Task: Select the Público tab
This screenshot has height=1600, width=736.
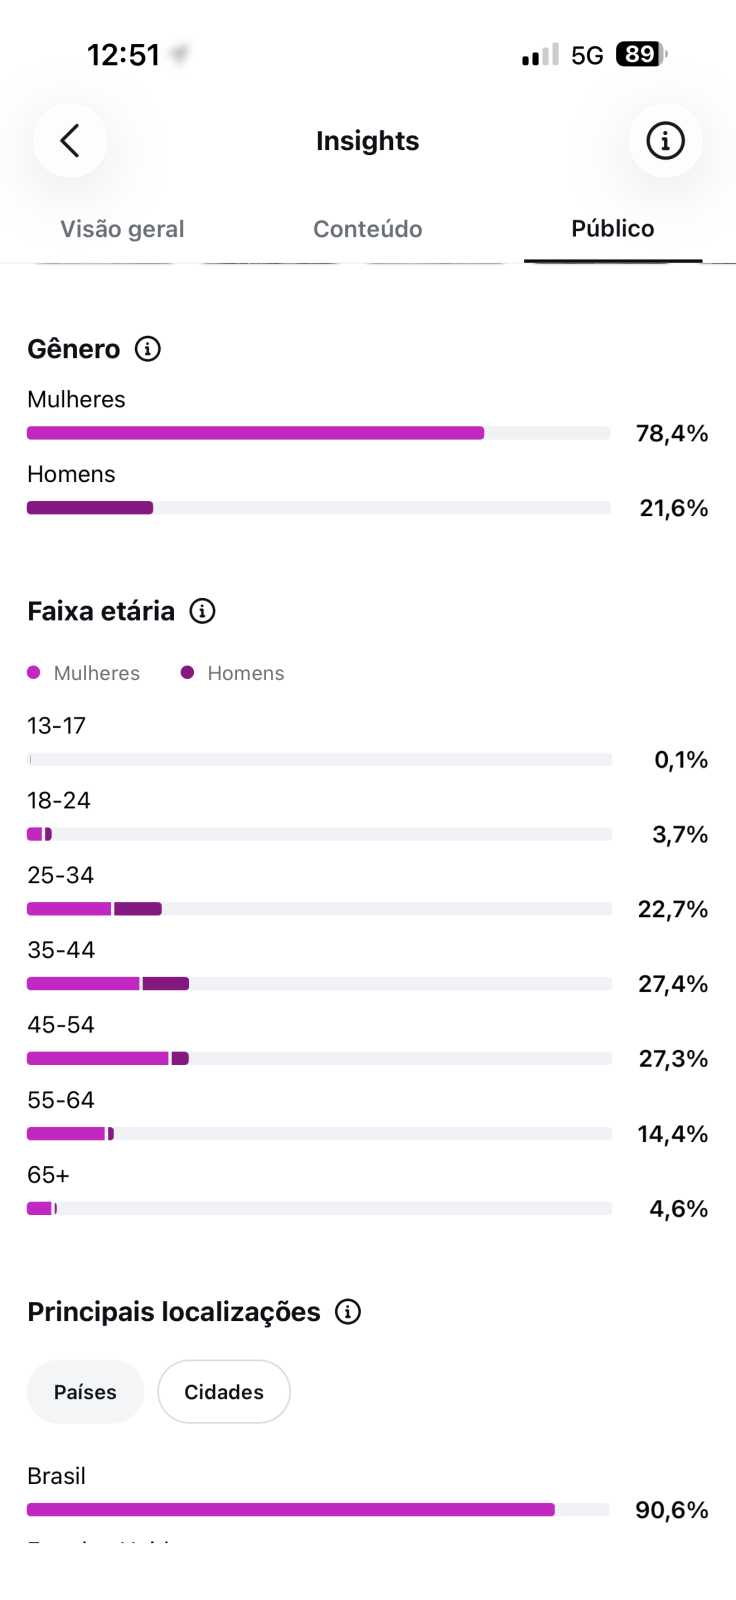Action: pos(613,229)
